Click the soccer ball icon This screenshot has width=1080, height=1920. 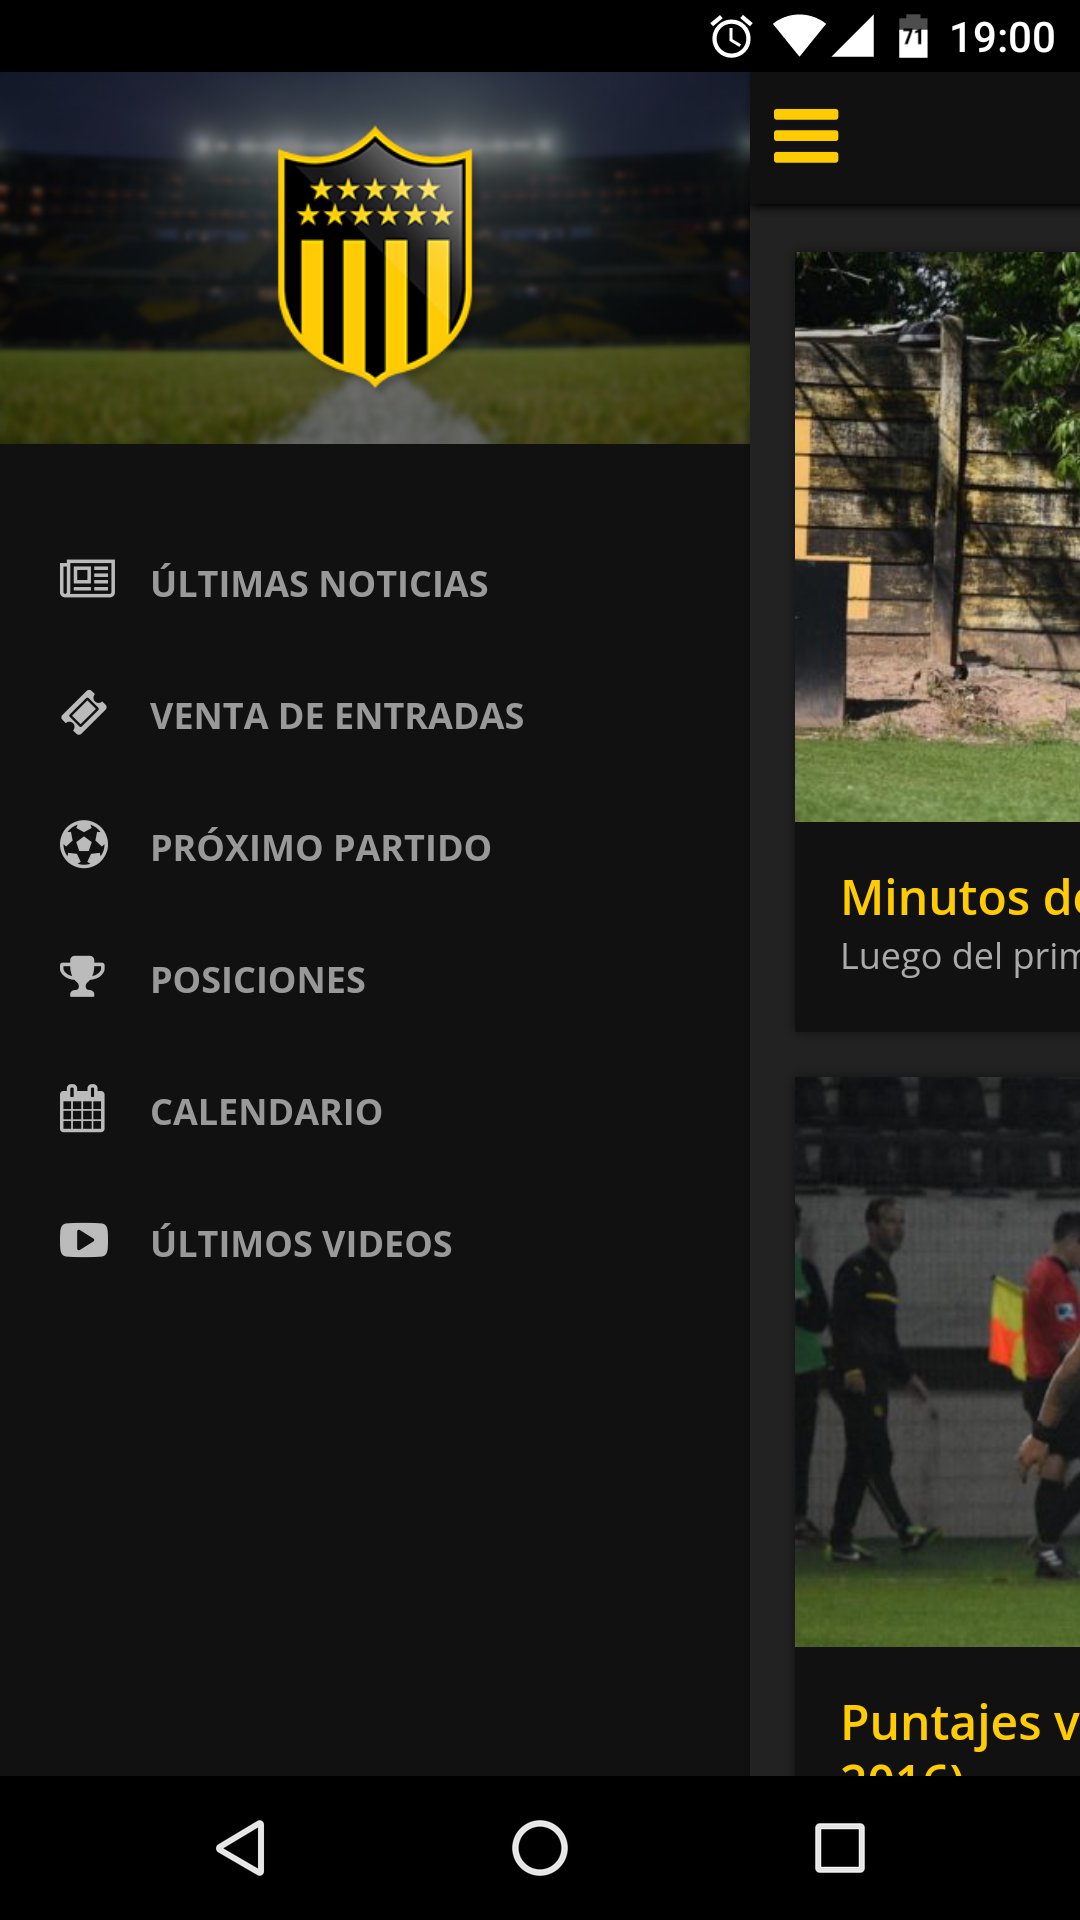pos(84,844)
